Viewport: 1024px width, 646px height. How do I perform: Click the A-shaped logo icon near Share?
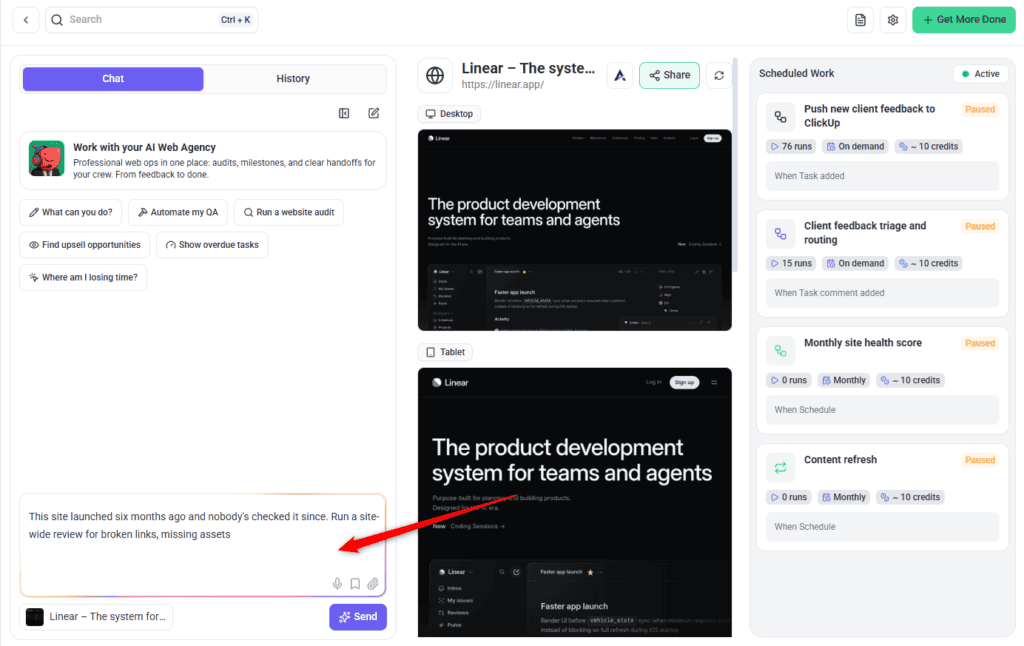(620, 75)
